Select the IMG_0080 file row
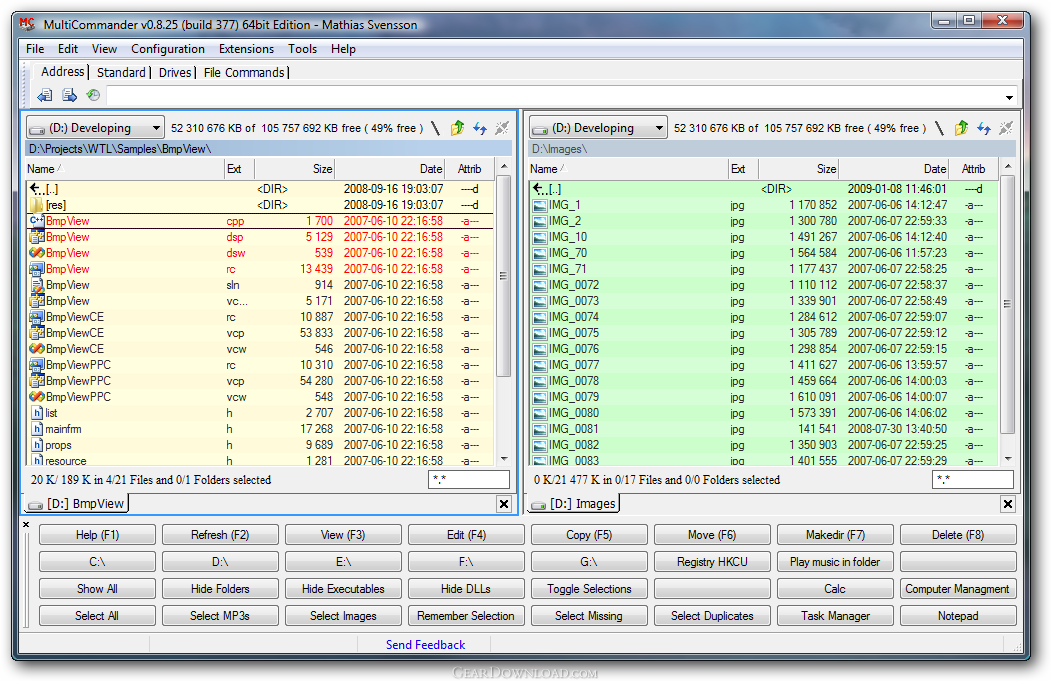The image size is (1051, 681). tap(764, 413)
